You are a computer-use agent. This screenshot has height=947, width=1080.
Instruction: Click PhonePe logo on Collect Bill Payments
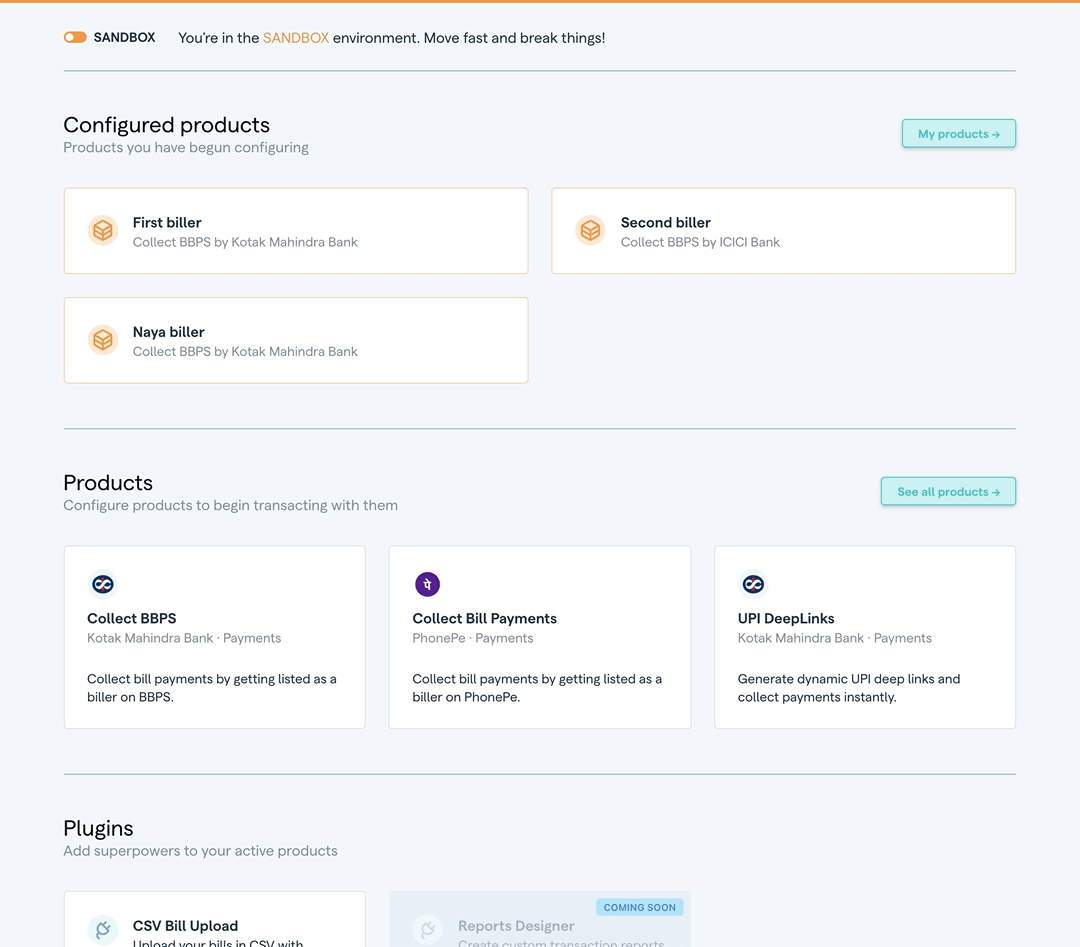click(x=428, y=584)
